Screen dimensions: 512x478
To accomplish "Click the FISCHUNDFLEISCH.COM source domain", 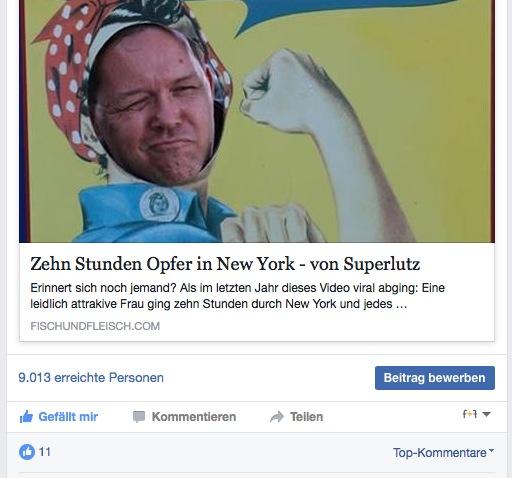I will click(x=95, y=326).
